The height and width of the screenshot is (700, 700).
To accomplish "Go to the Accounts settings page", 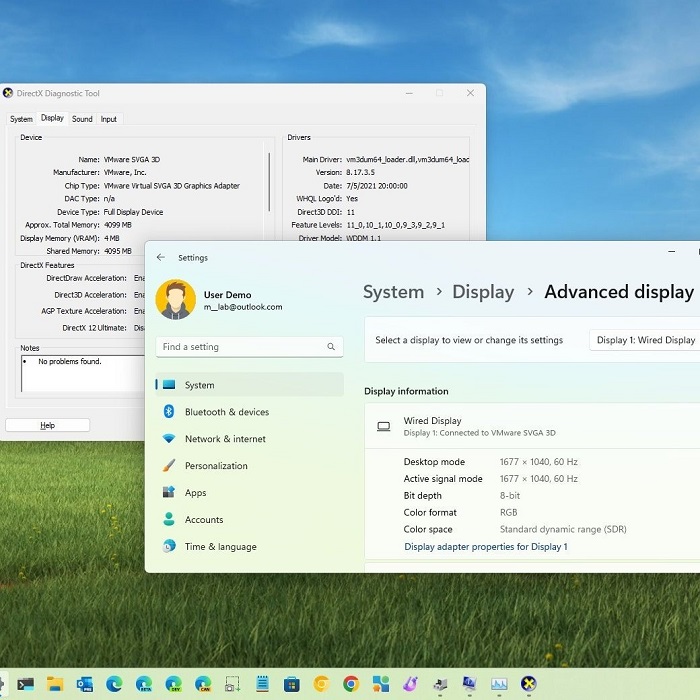I will tap(203, 520).
